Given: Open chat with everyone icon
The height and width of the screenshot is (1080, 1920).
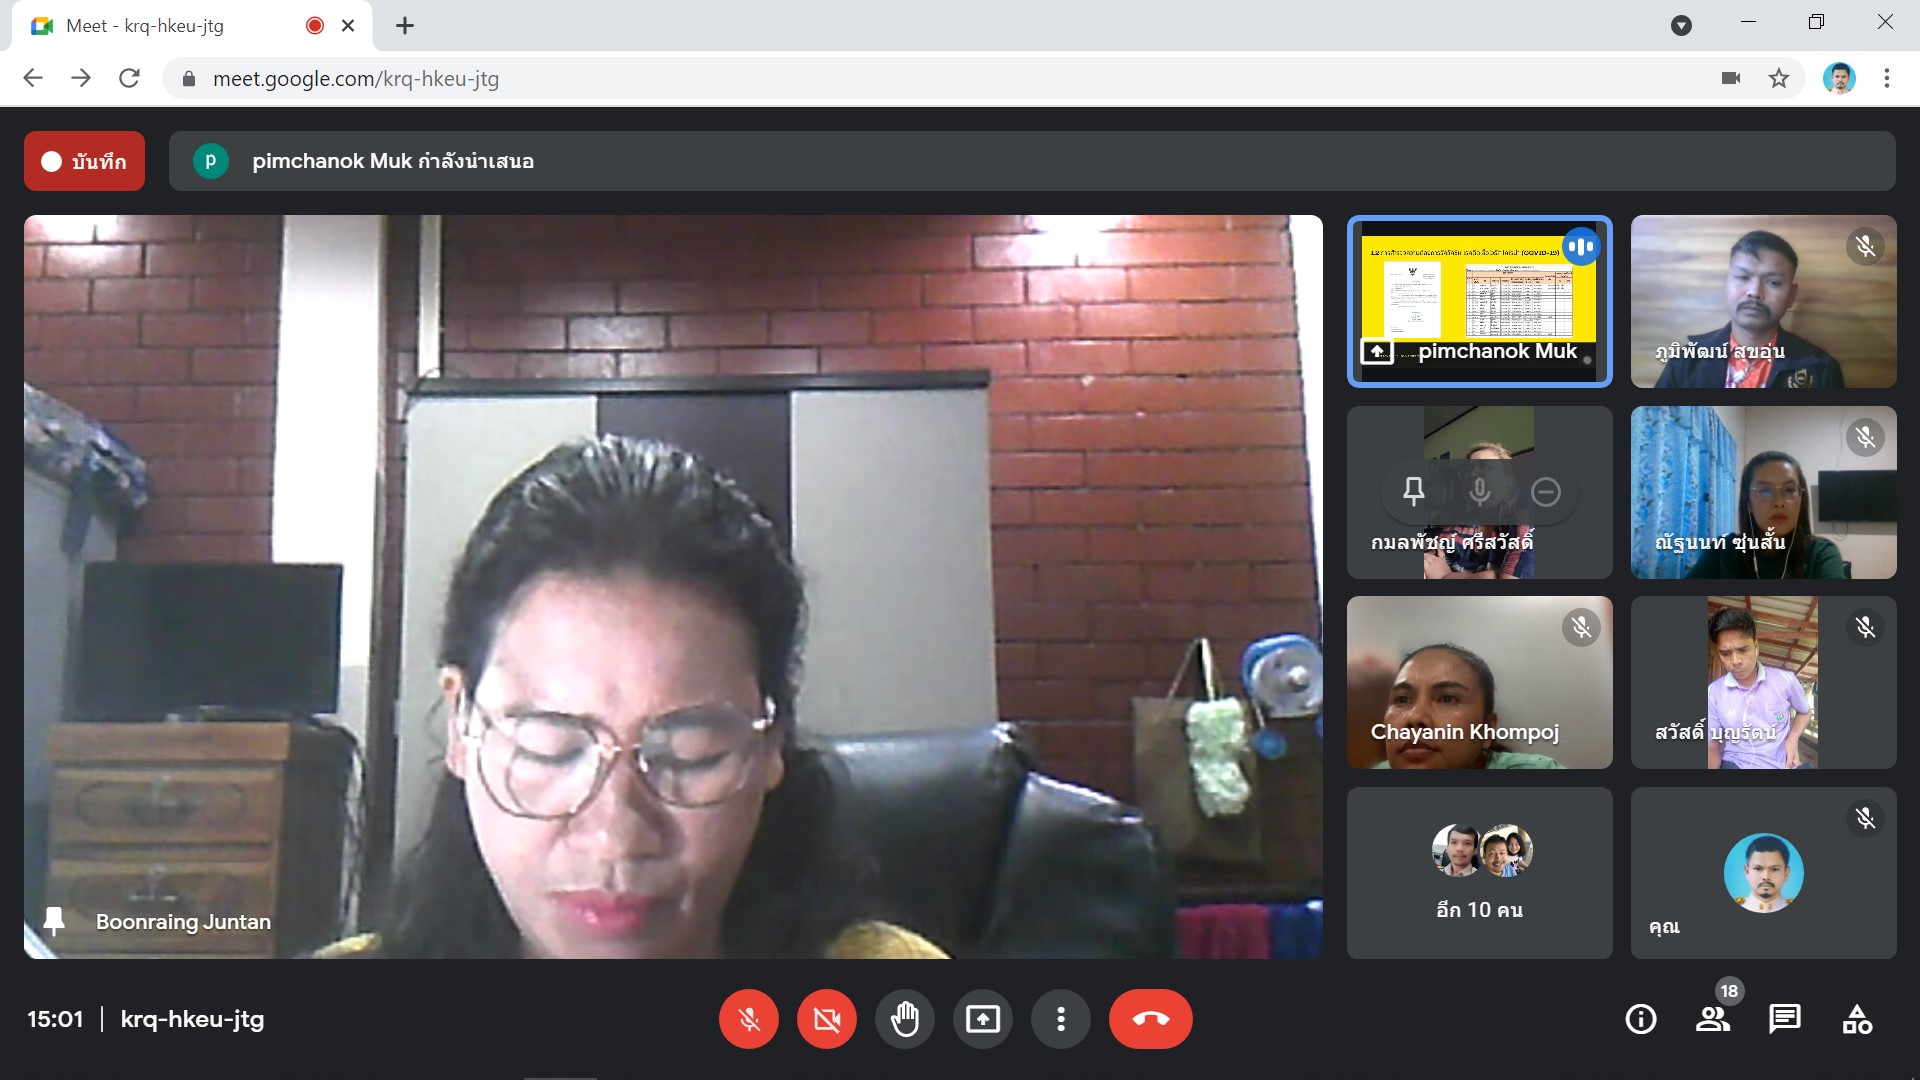Looking at the screenshot, I should pos(1784,1019).
